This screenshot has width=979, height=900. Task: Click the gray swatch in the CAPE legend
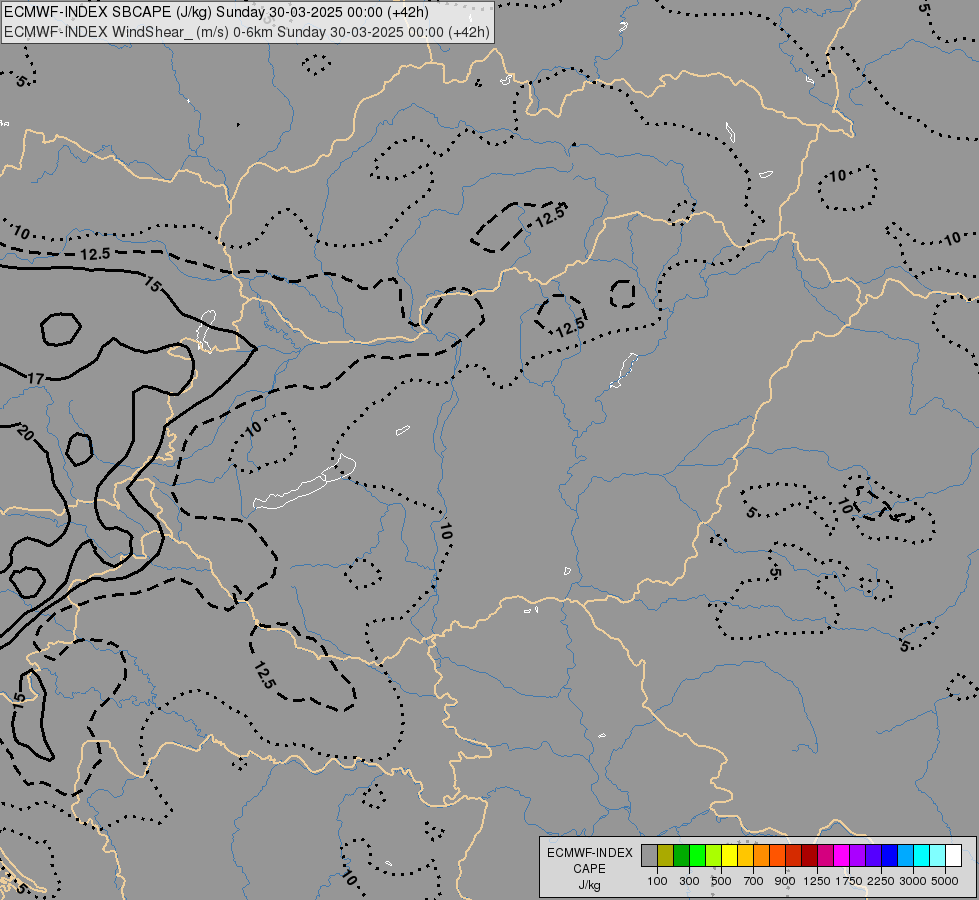(x=649, y=855)
